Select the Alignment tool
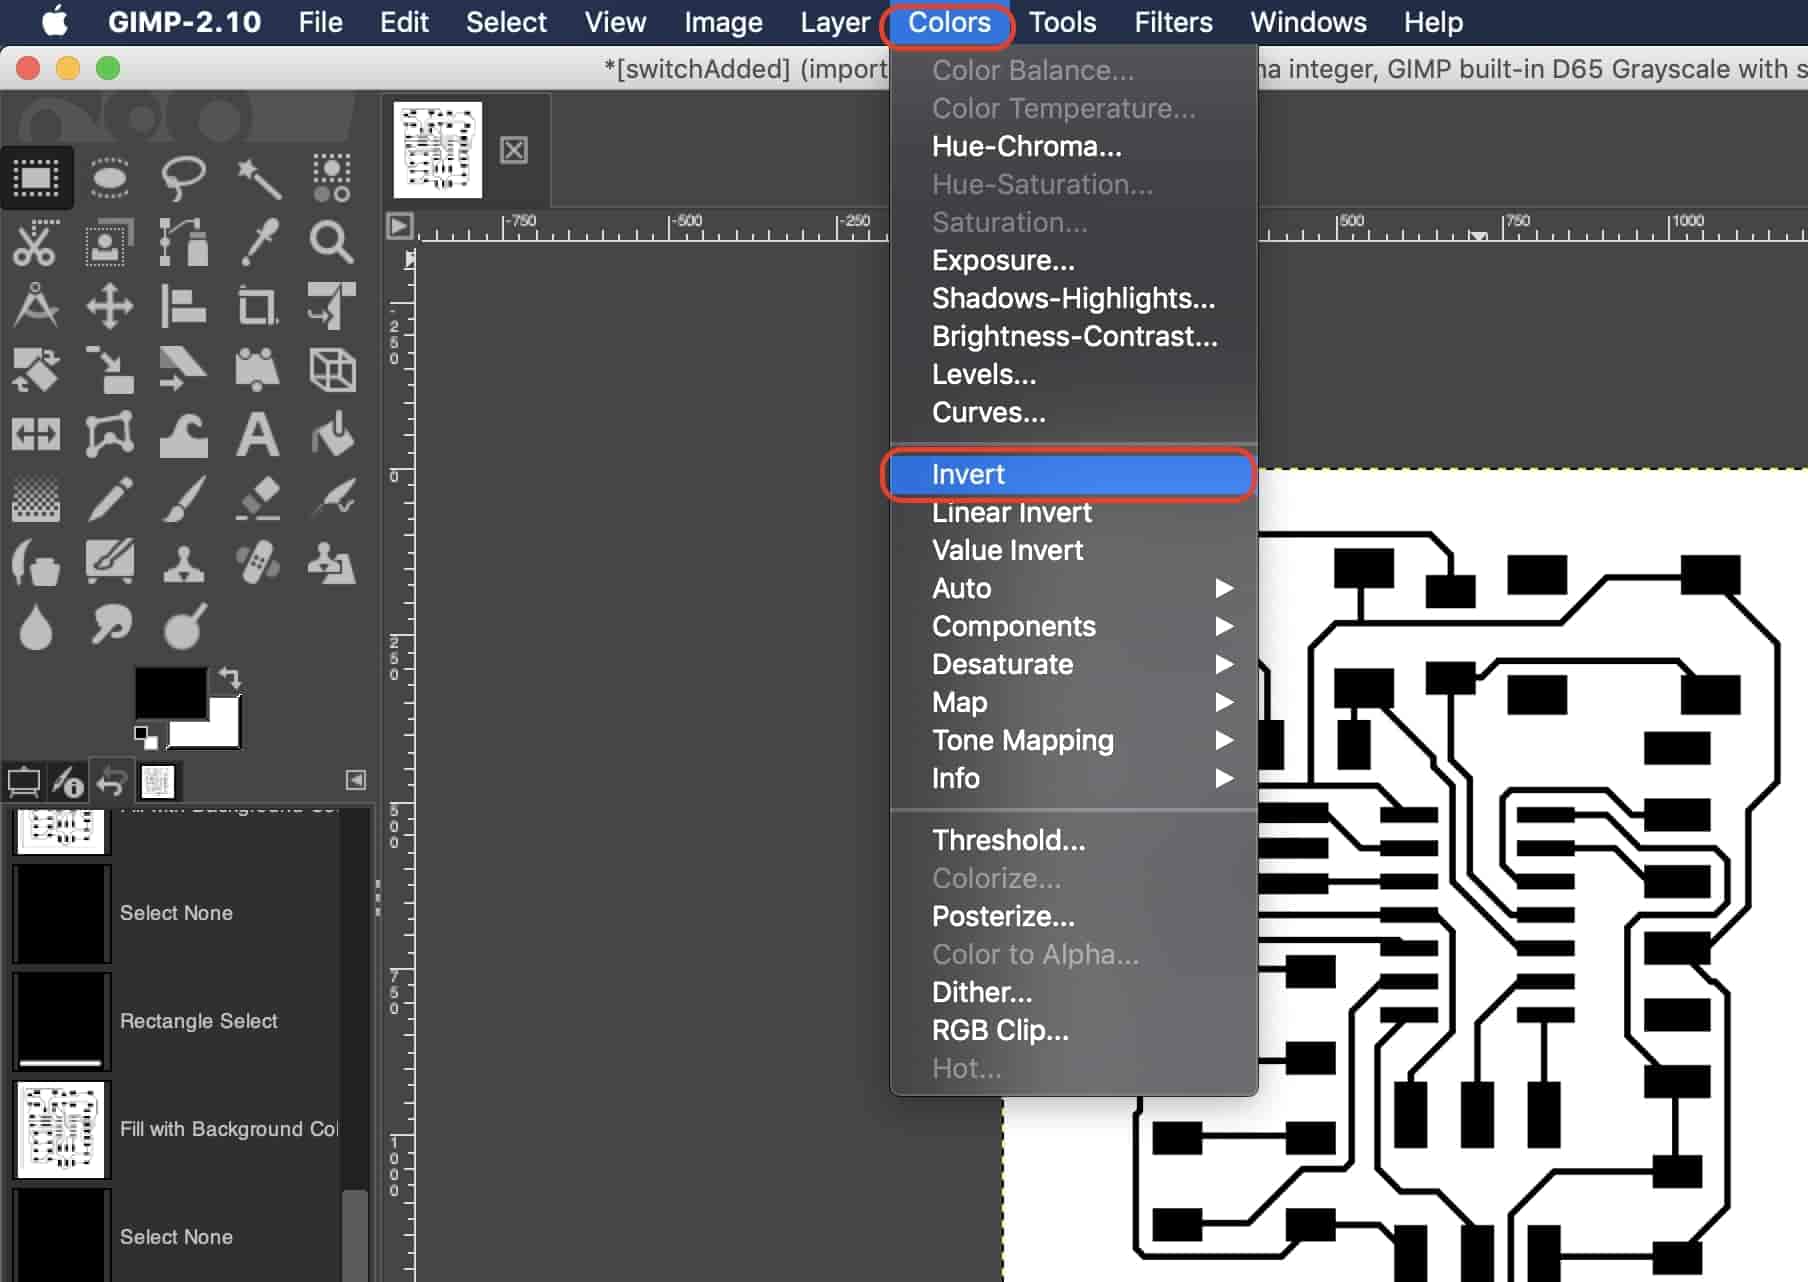 (x=184, y=306)
